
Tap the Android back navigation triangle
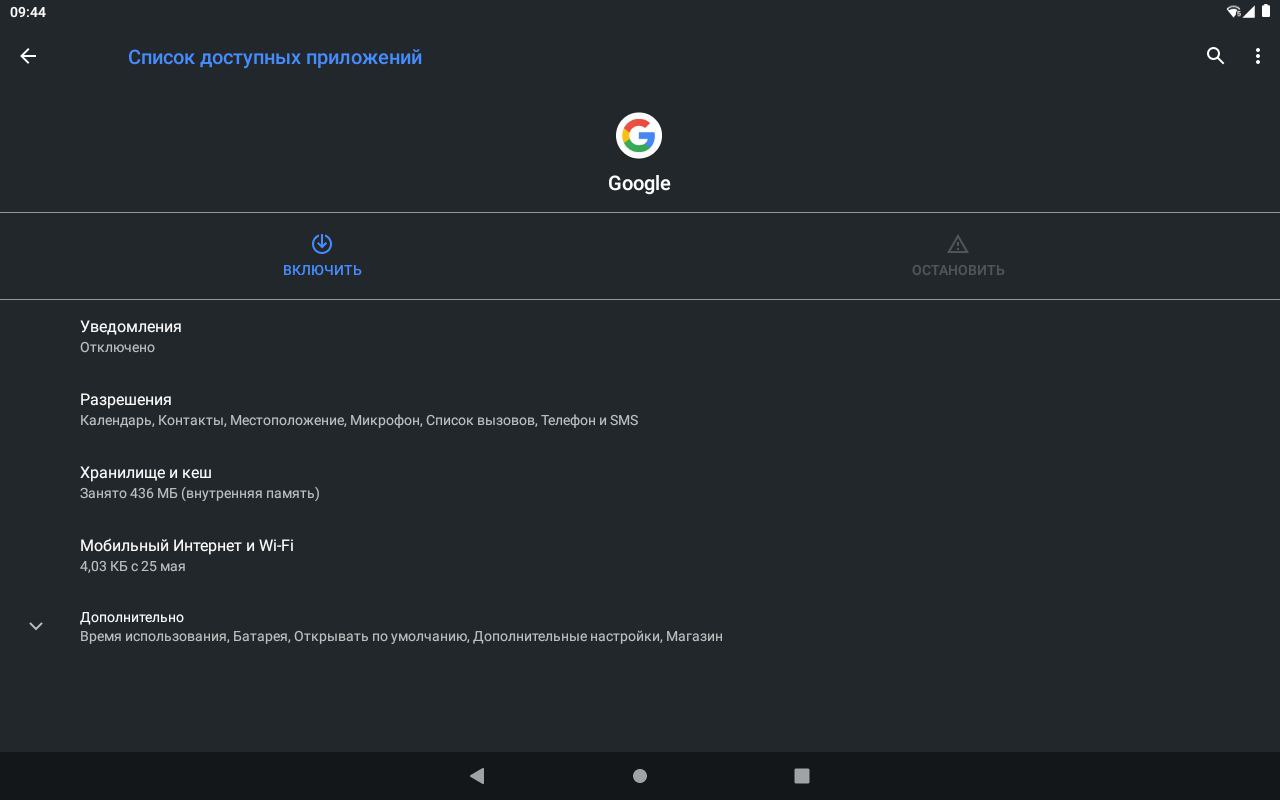pos(477,775)
